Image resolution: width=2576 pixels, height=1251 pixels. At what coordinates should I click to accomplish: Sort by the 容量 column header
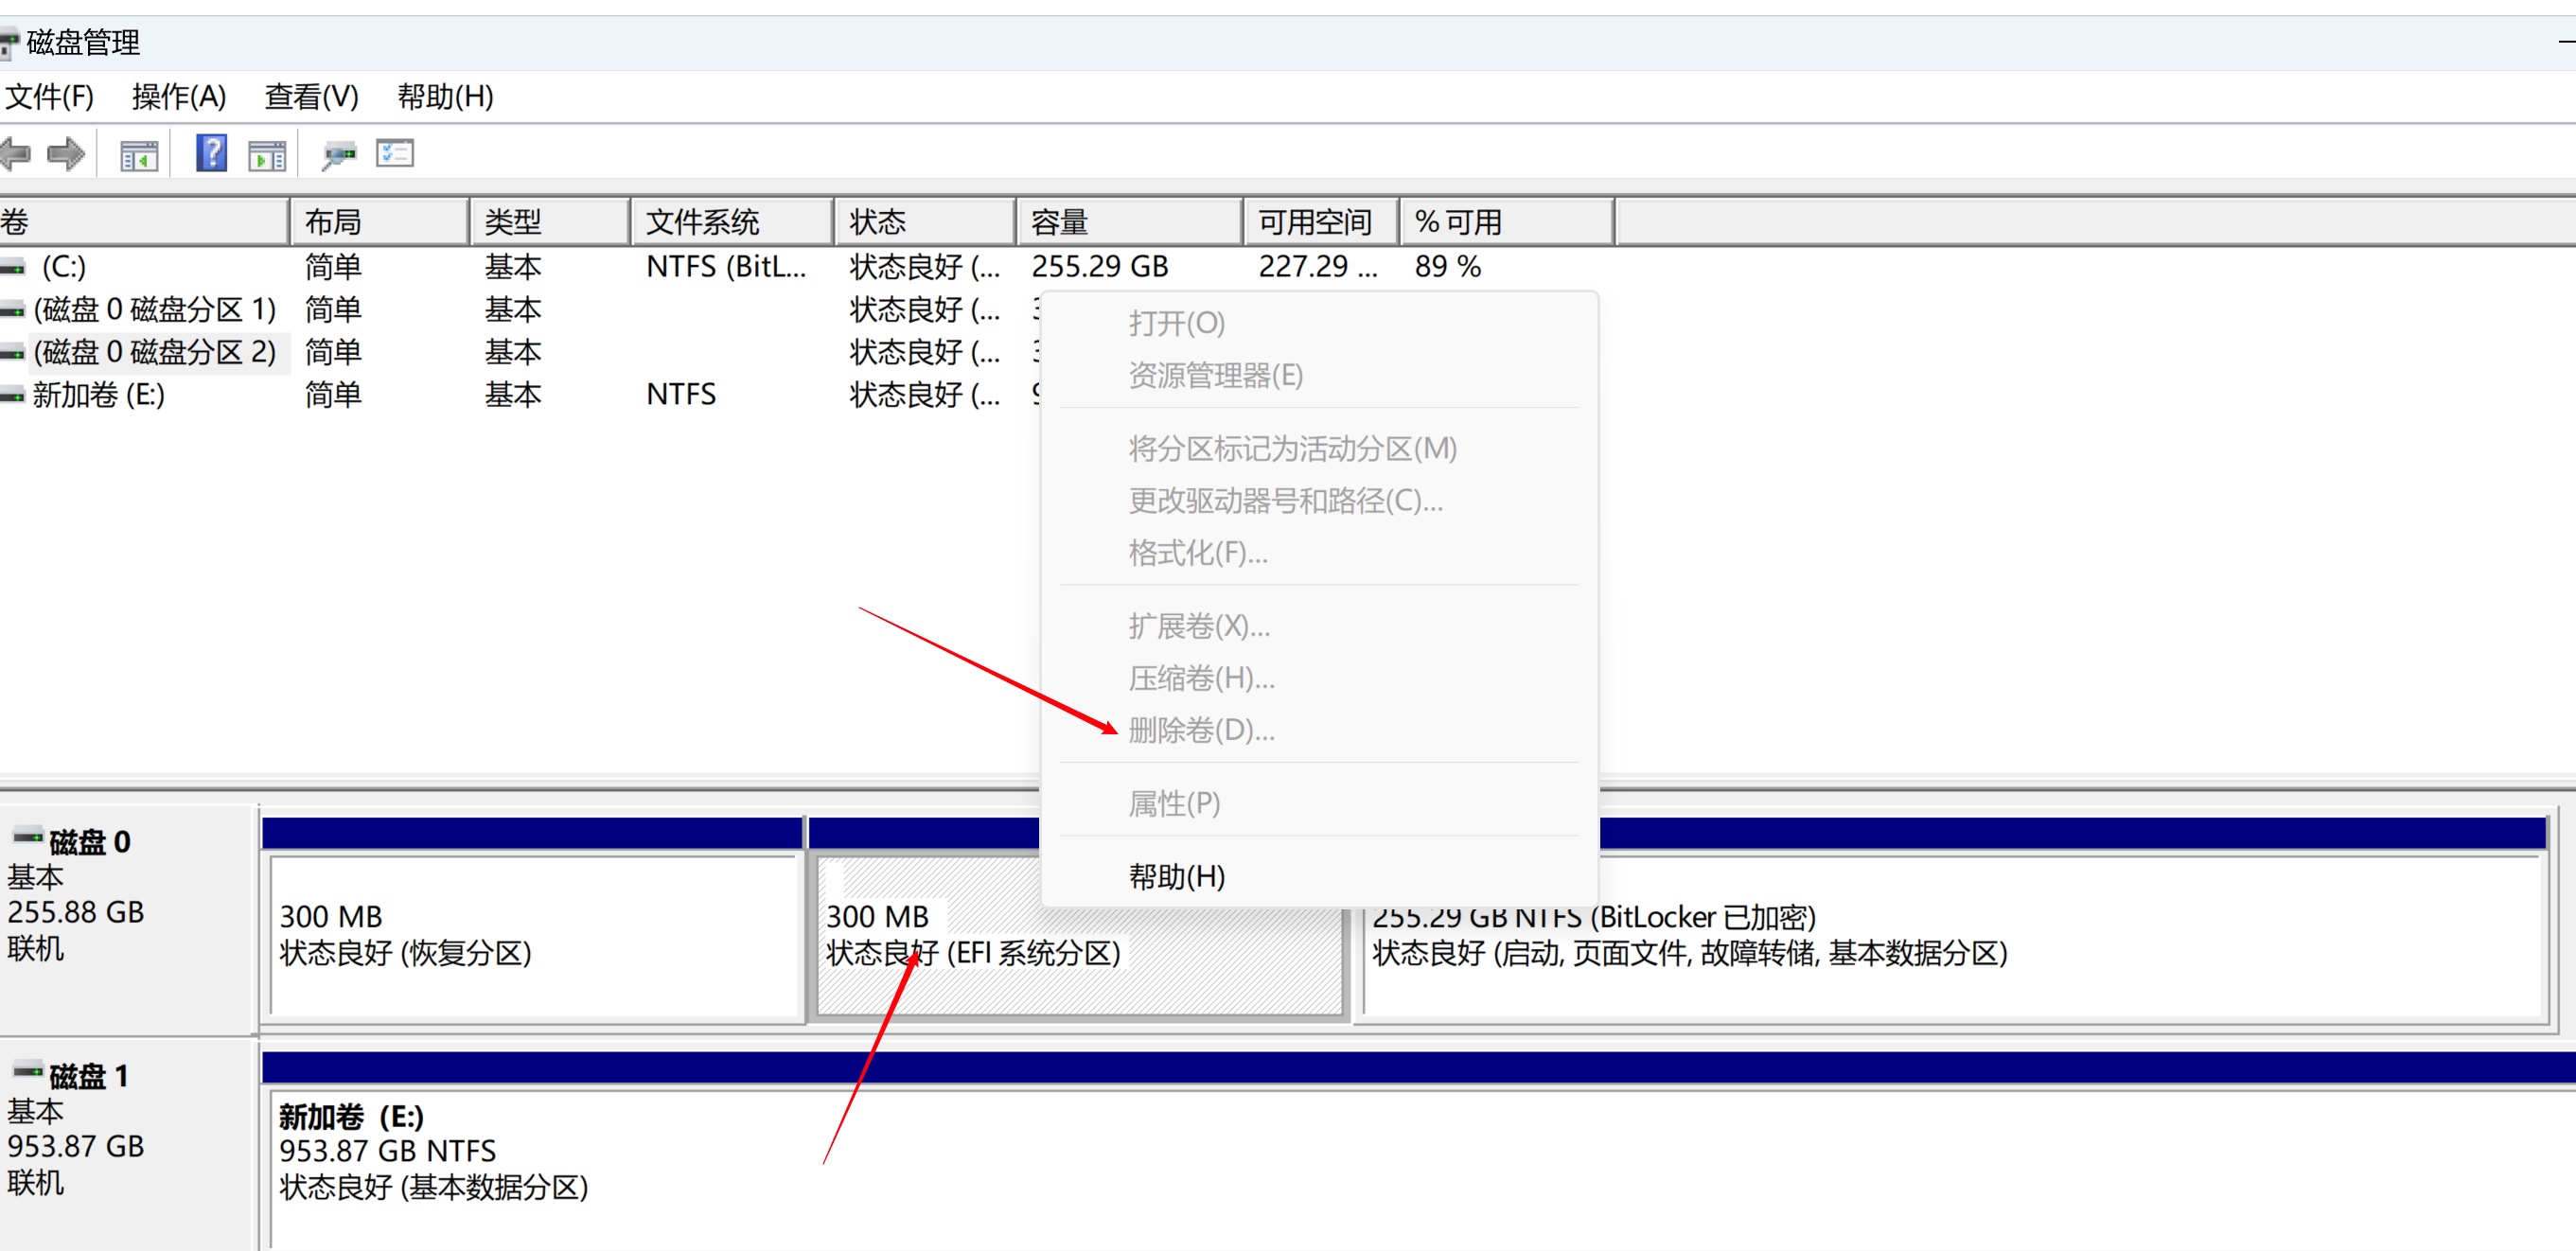click(x=1131, y=222)
